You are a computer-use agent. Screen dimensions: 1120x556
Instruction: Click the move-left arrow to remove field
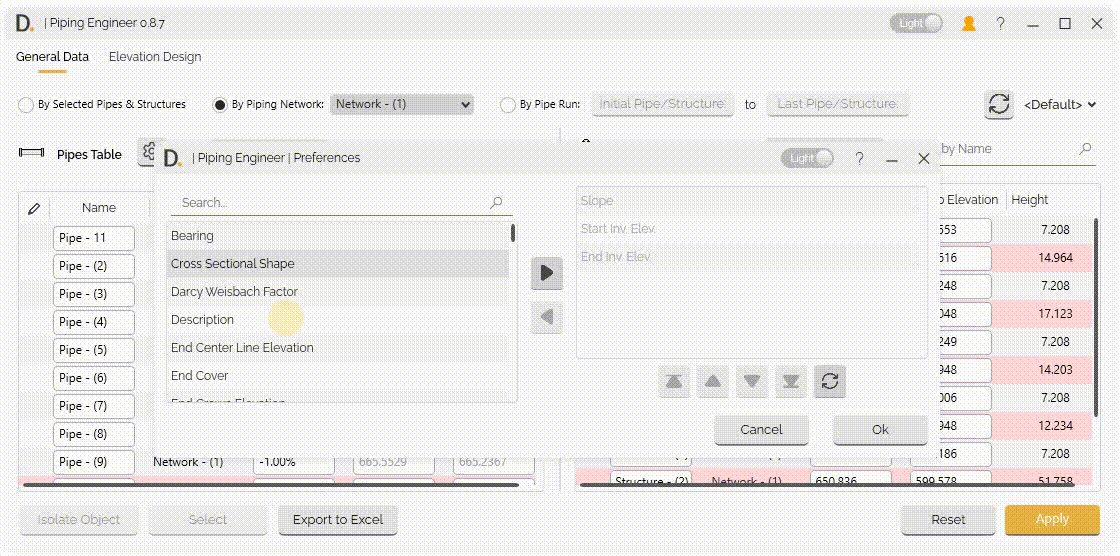546,318
